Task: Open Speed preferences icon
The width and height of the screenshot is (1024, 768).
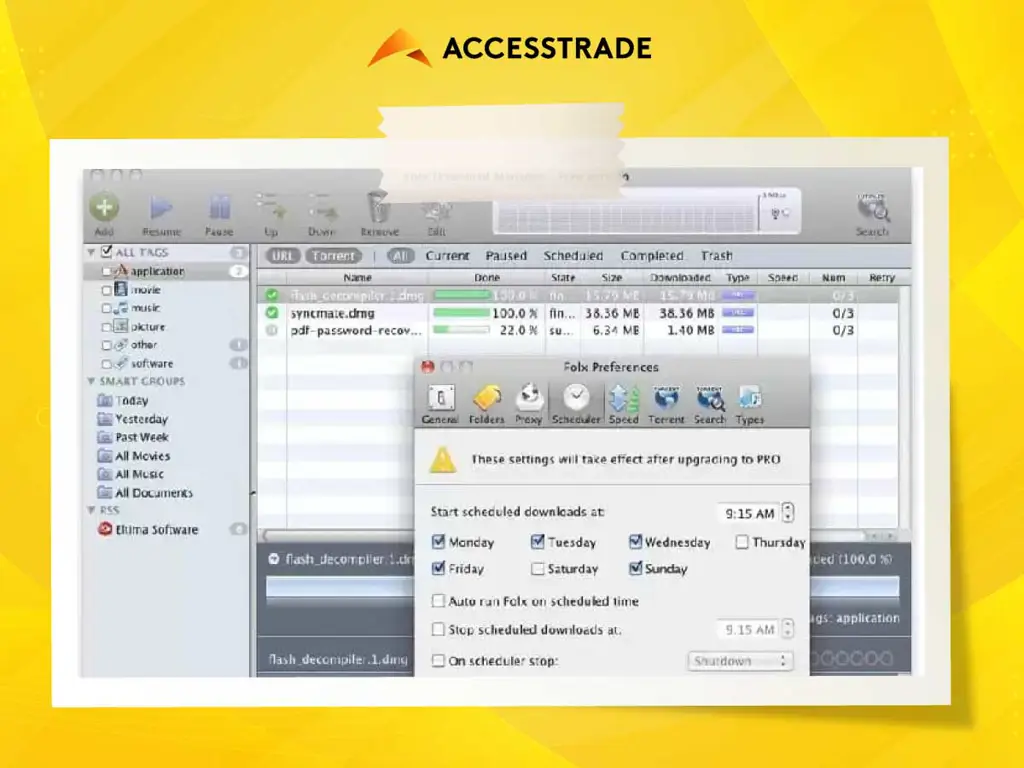Action: (624, 398)
